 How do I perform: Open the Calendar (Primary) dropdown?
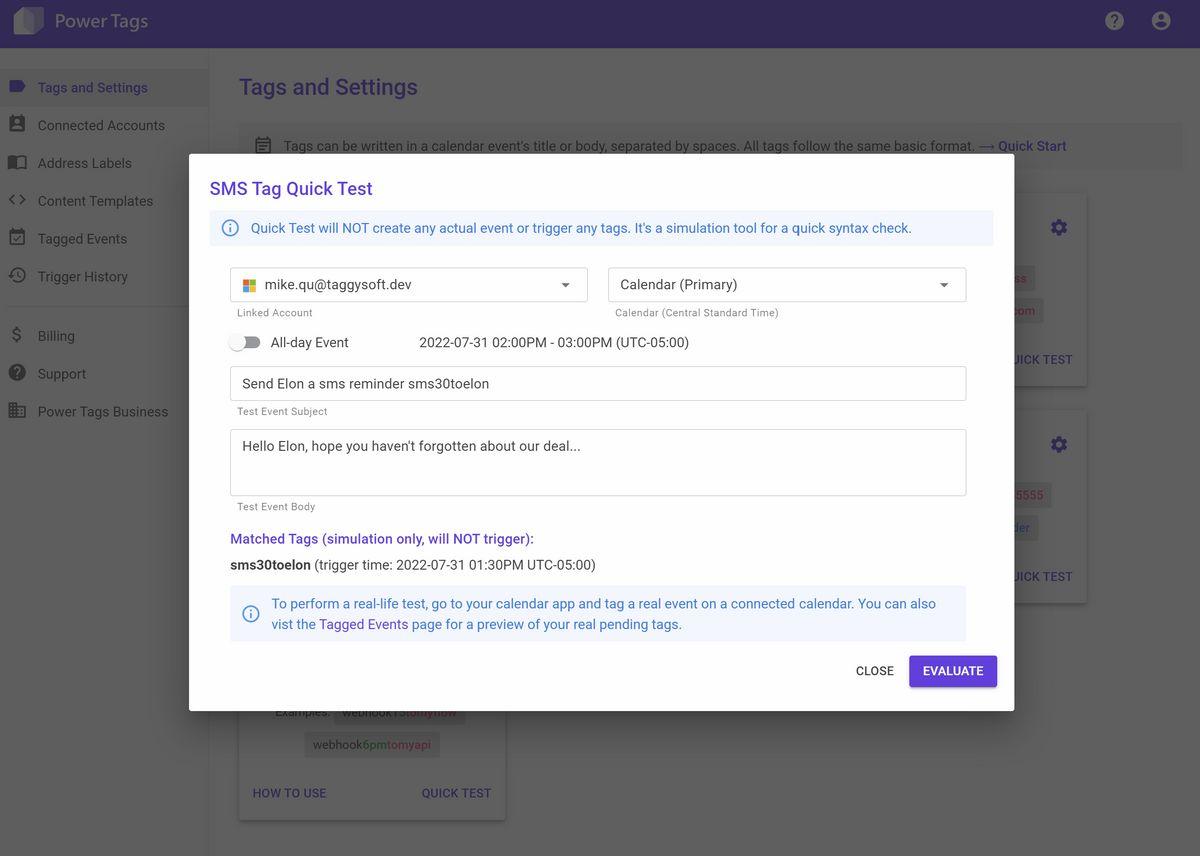tap(787, 285)
